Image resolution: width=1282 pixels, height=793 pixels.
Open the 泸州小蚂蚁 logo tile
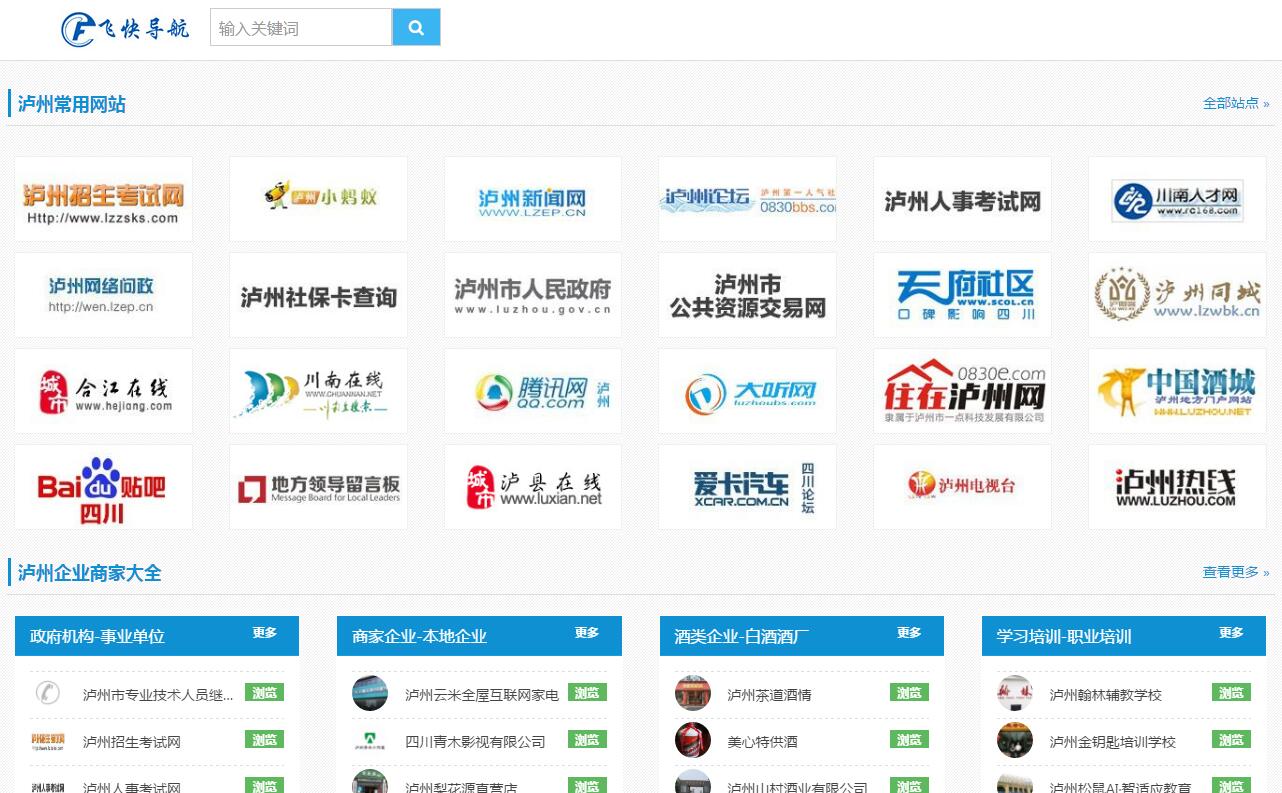(318, 199)
